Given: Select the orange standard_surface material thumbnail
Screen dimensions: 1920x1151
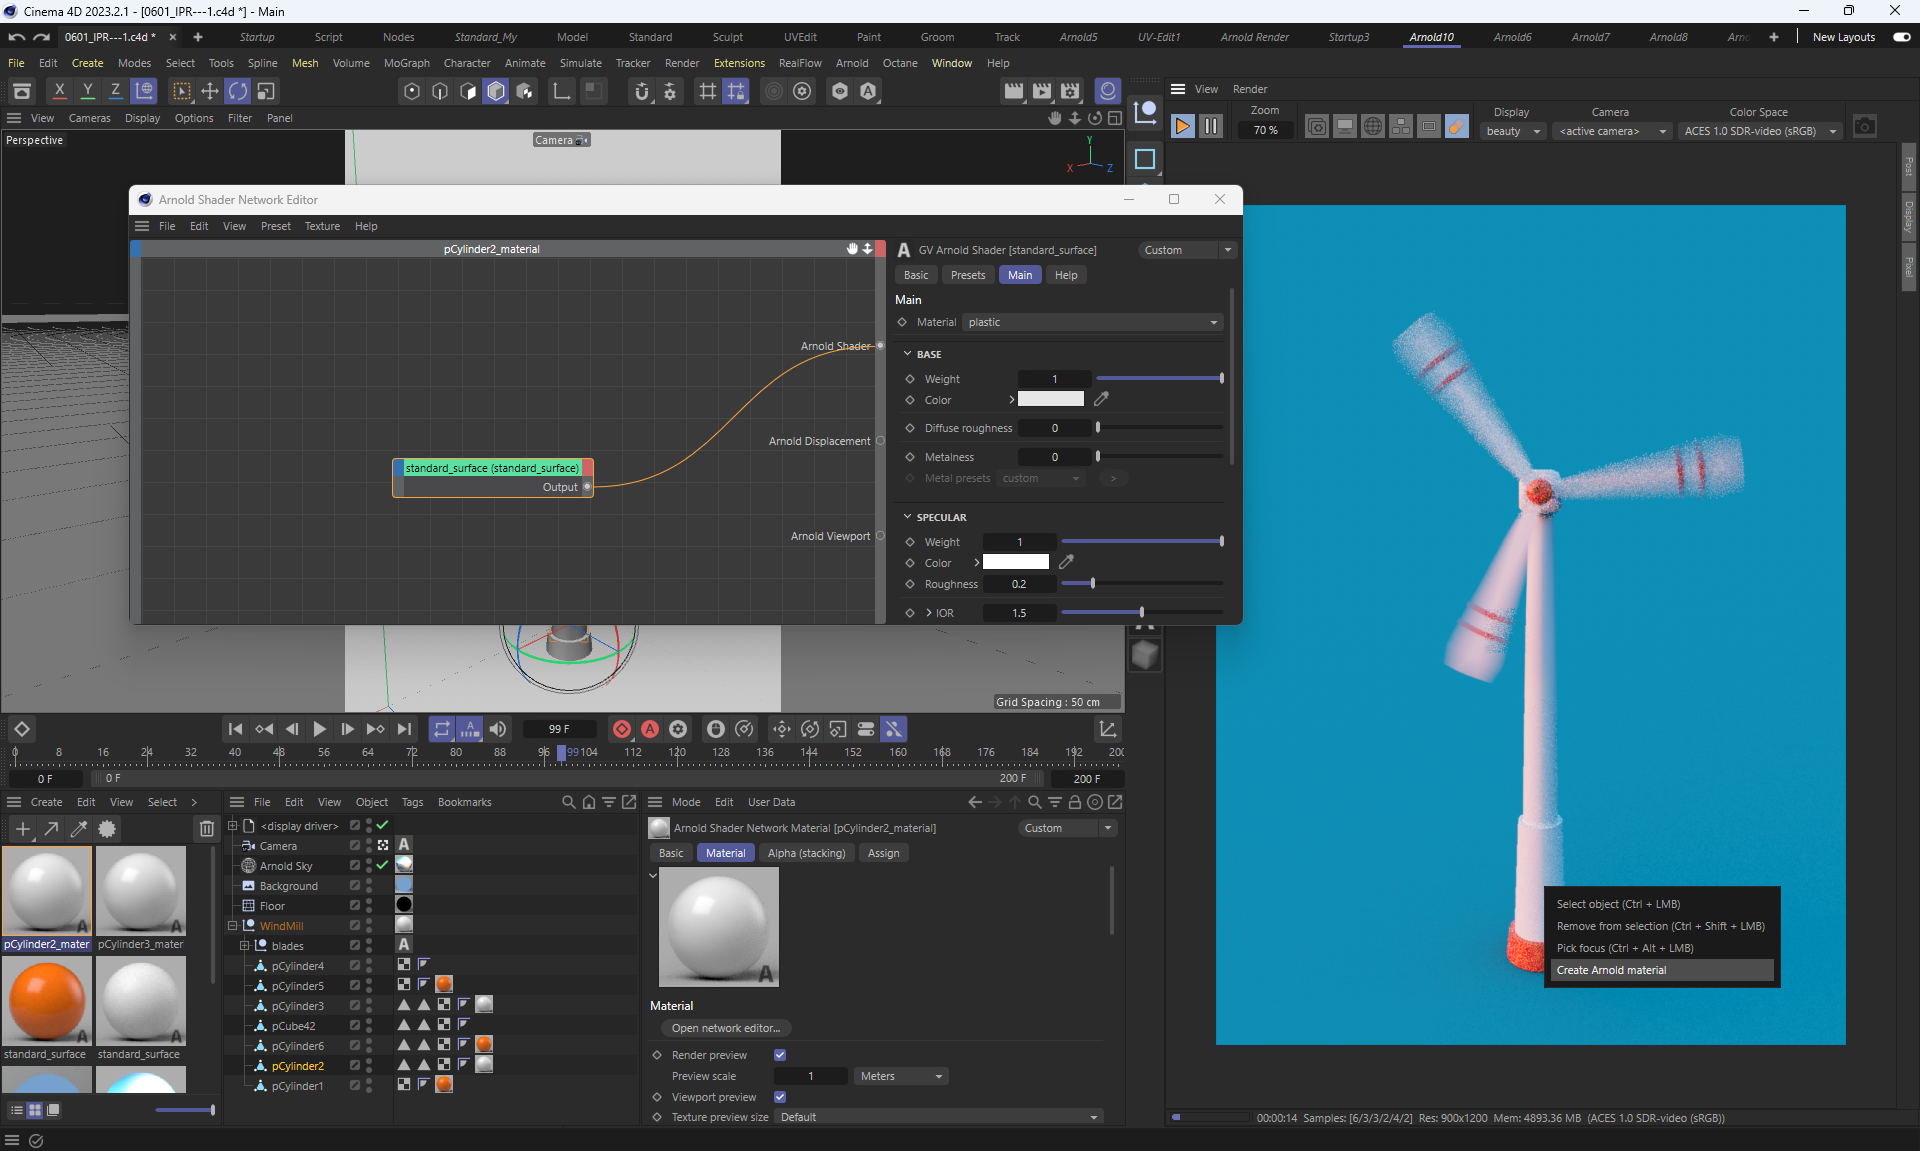Looking at the screenshot, I should click(x=46, y=1000).
